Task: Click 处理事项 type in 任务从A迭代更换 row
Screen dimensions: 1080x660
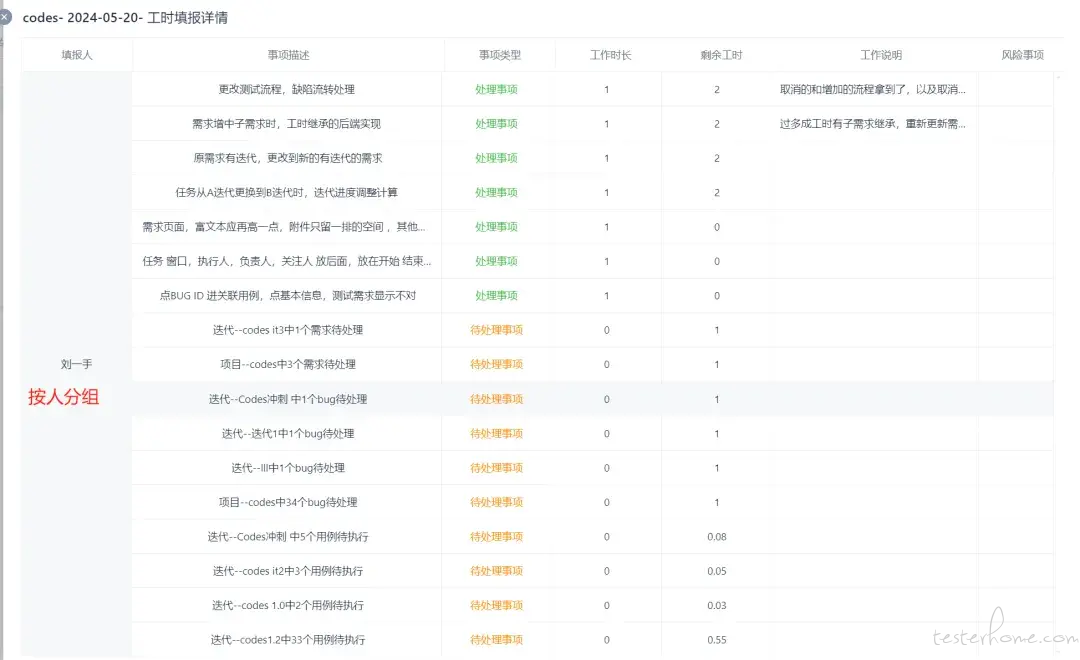Action: coord(496,193)
